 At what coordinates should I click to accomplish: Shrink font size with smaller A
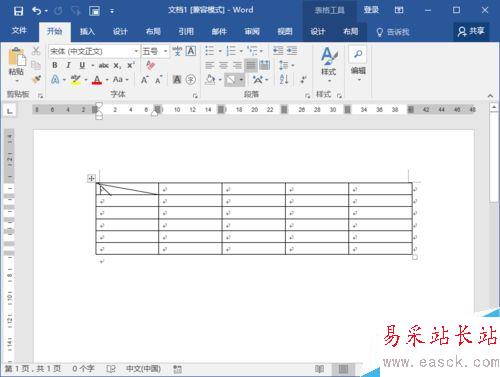click(x=158, y=80)
